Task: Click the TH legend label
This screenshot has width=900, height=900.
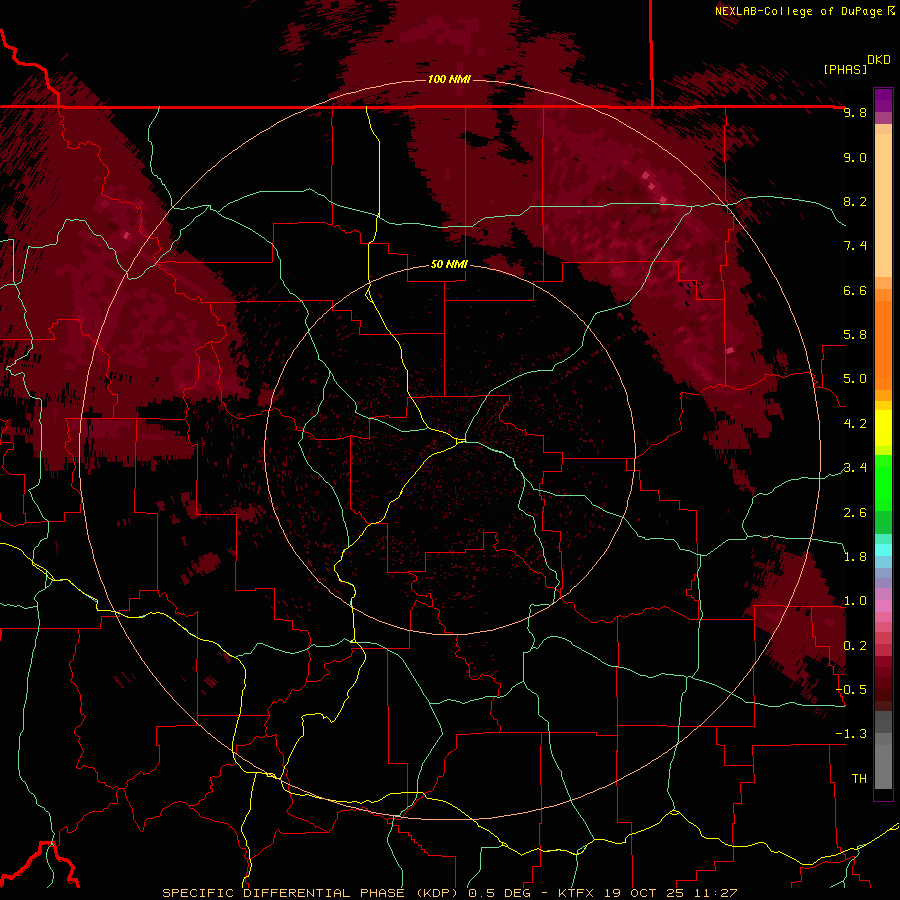Action: point(859,779)
